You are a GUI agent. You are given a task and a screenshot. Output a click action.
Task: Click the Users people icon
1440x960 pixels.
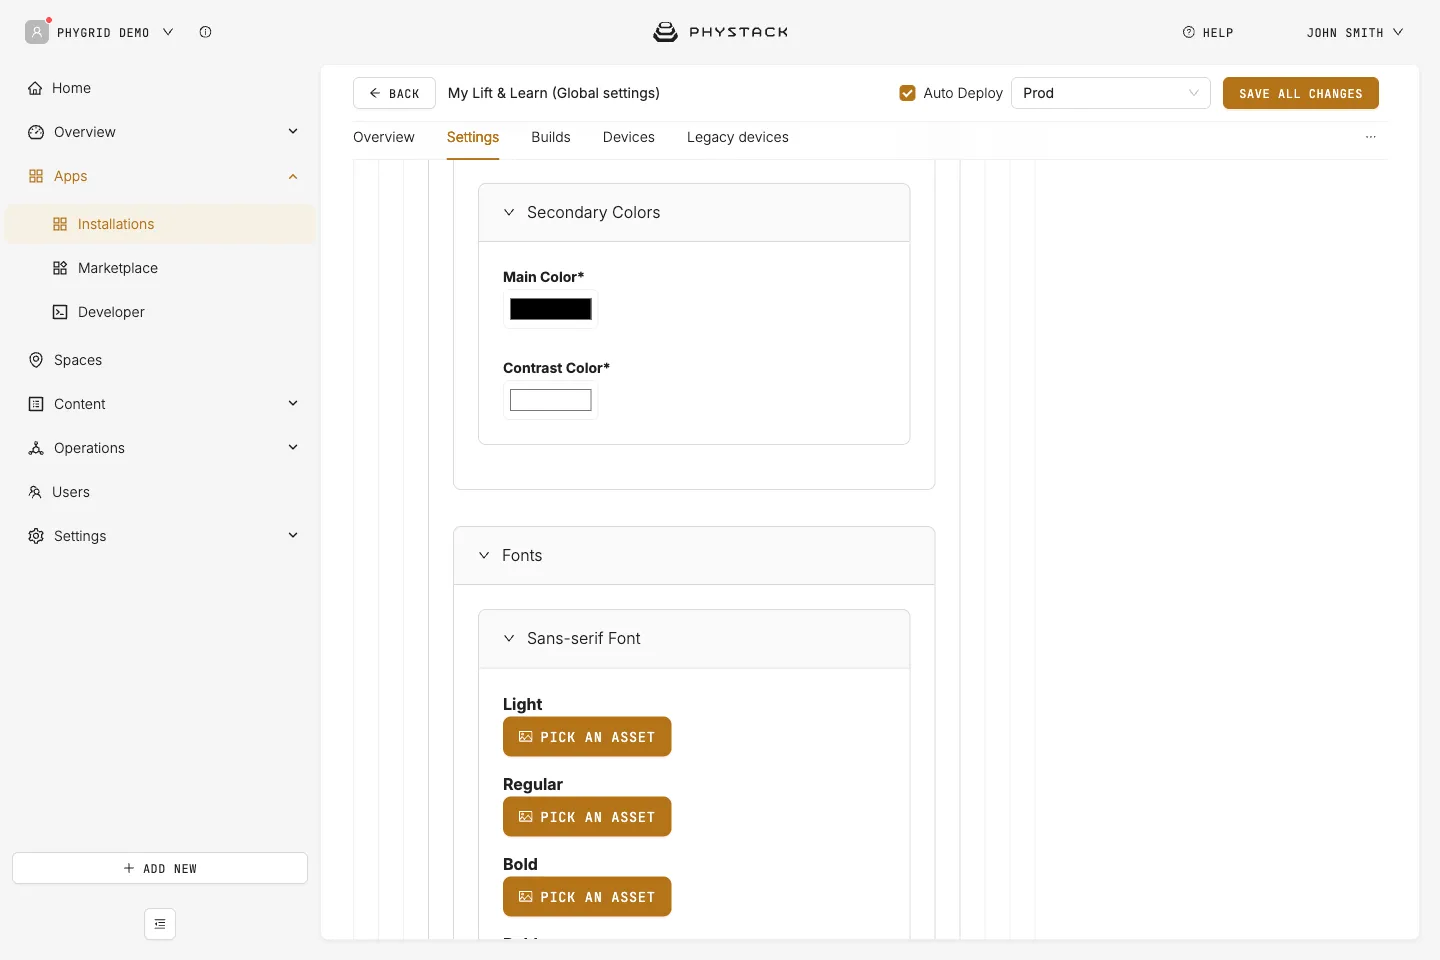[35, 492]
